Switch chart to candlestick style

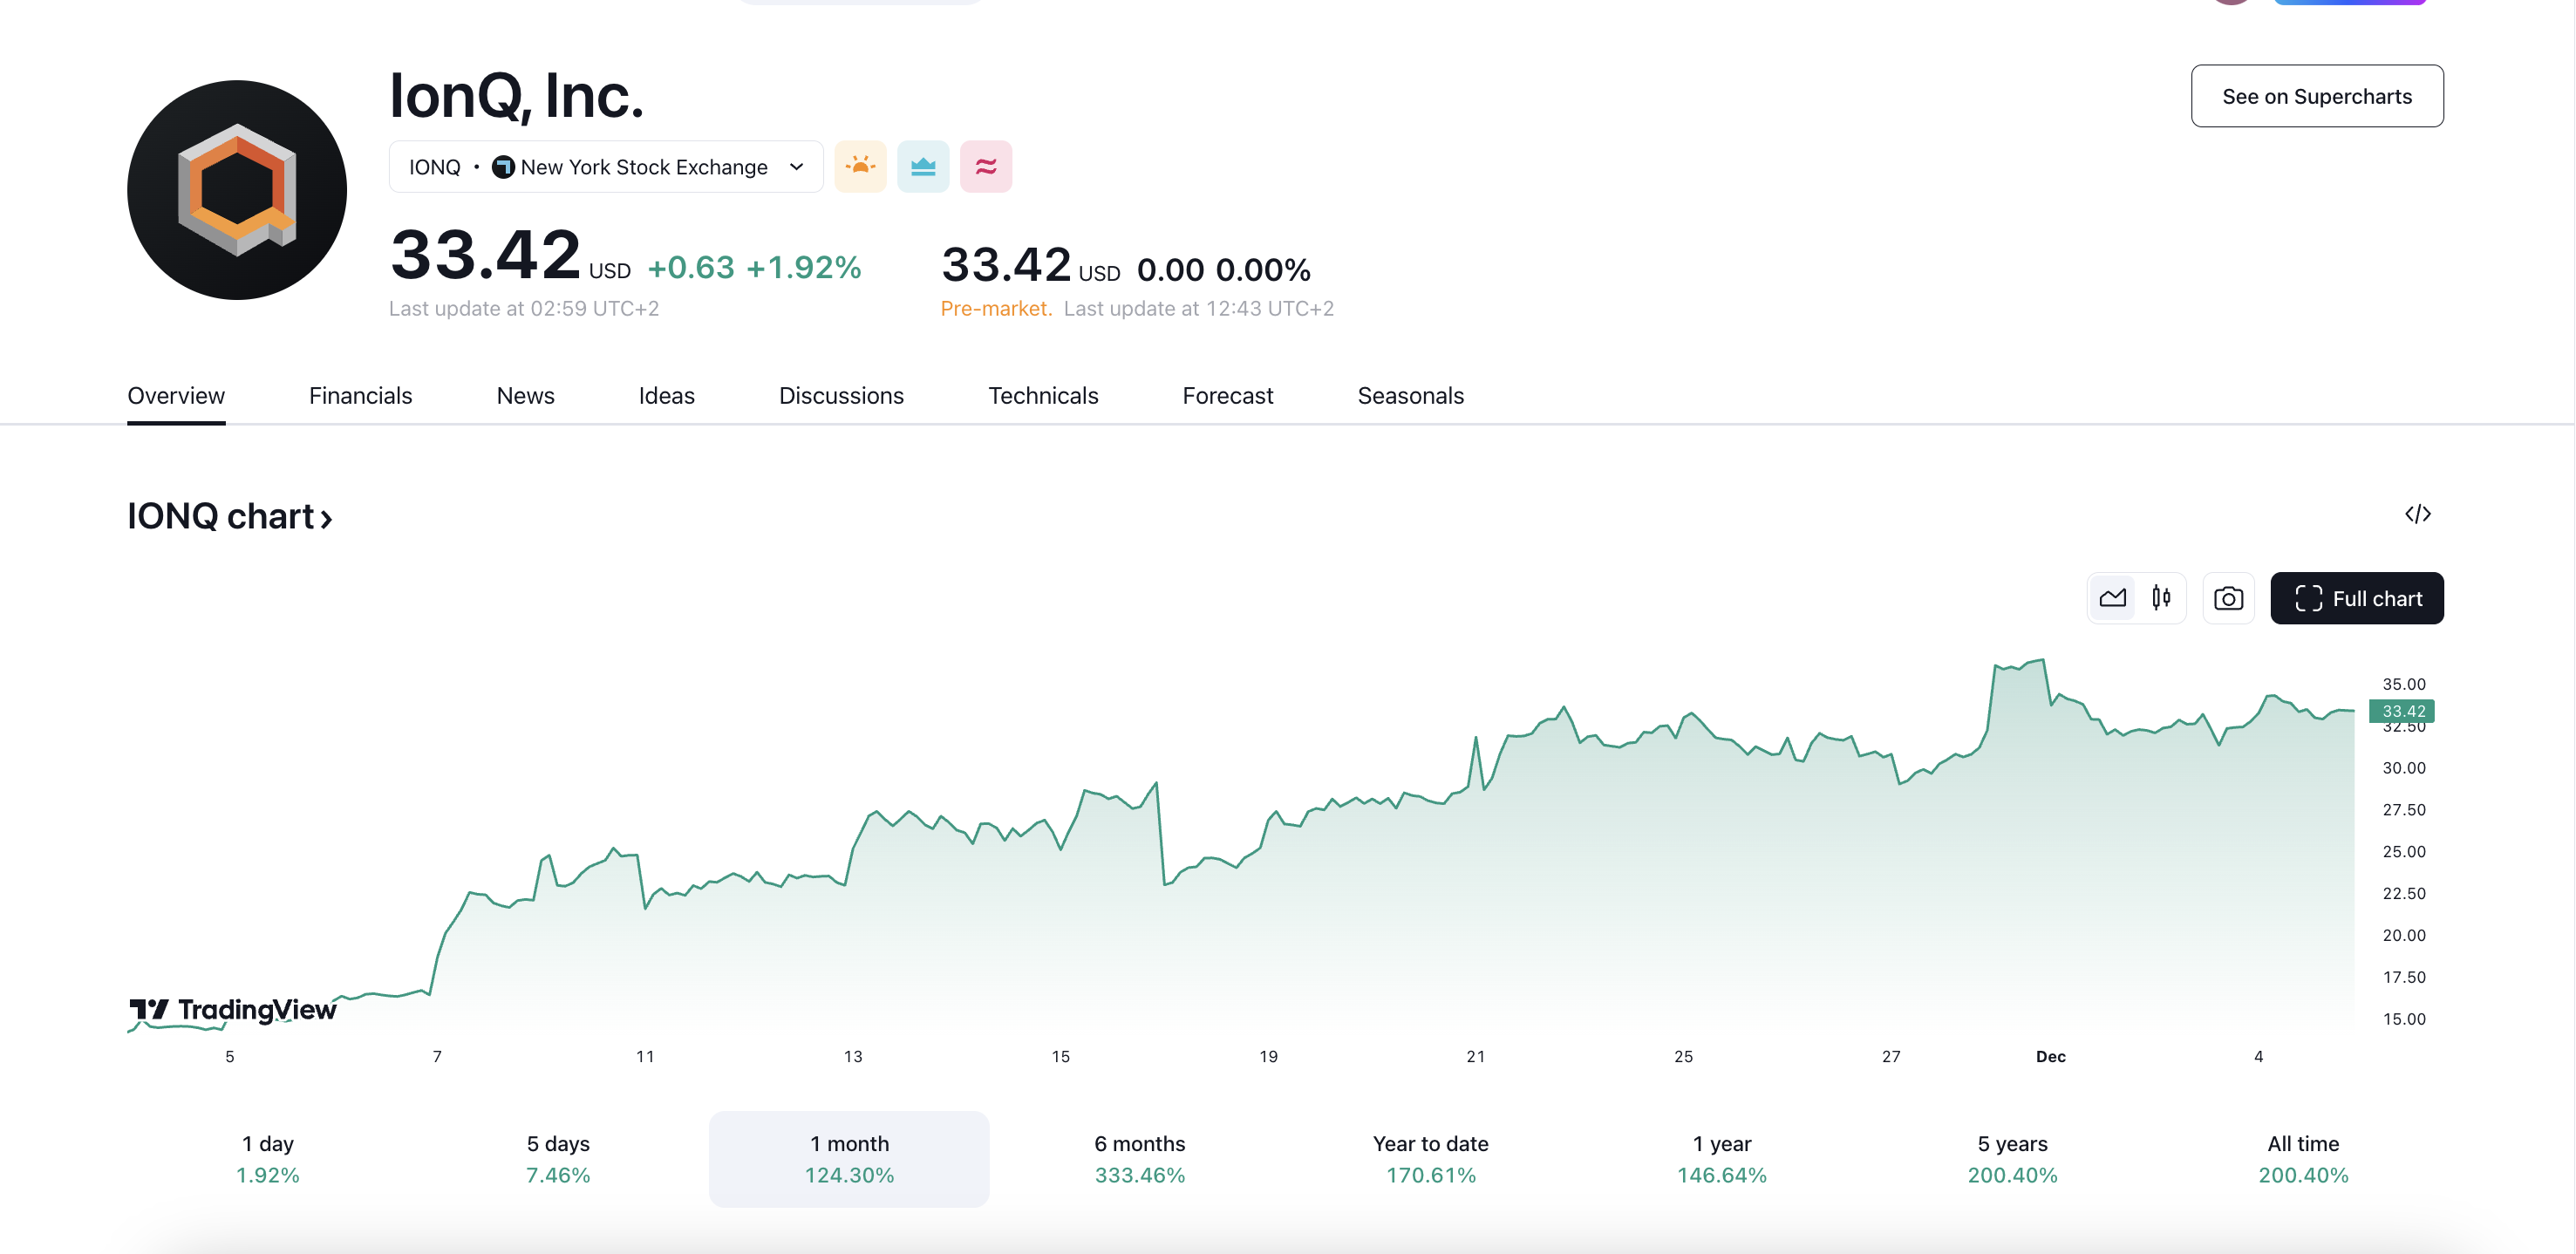point(2160,597)
